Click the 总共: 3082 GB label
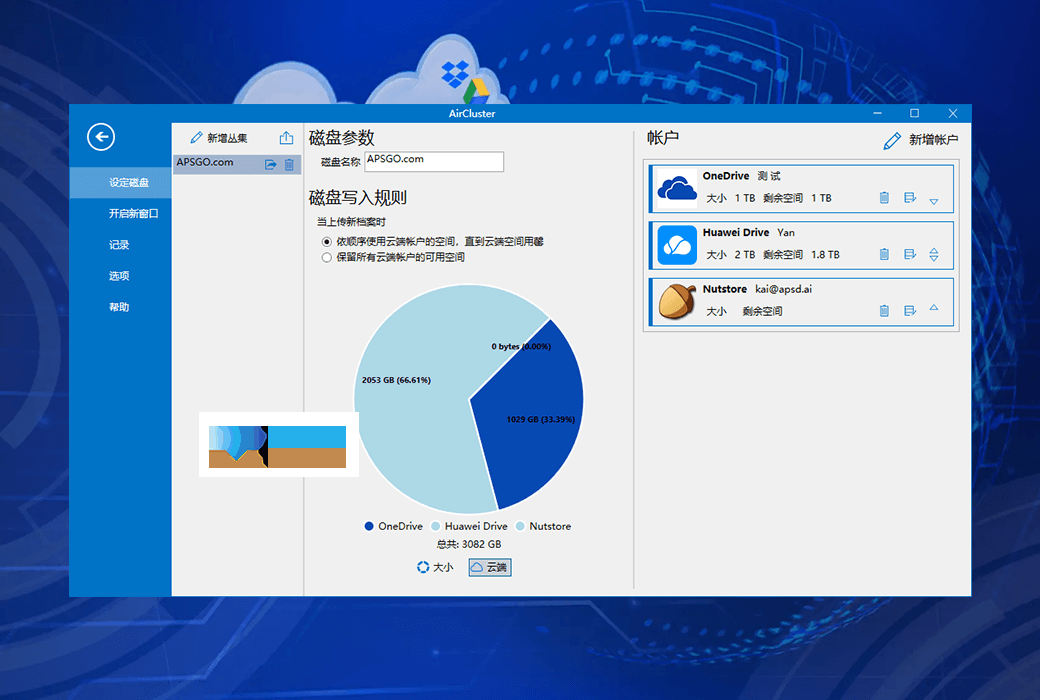The image size is (1040, 700). coord(469,544)
